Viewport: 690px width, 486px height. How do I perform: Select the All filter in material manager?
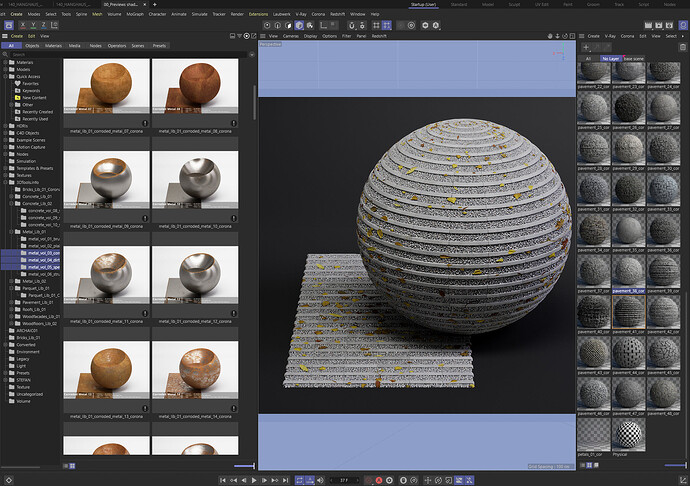pos(588,59)
